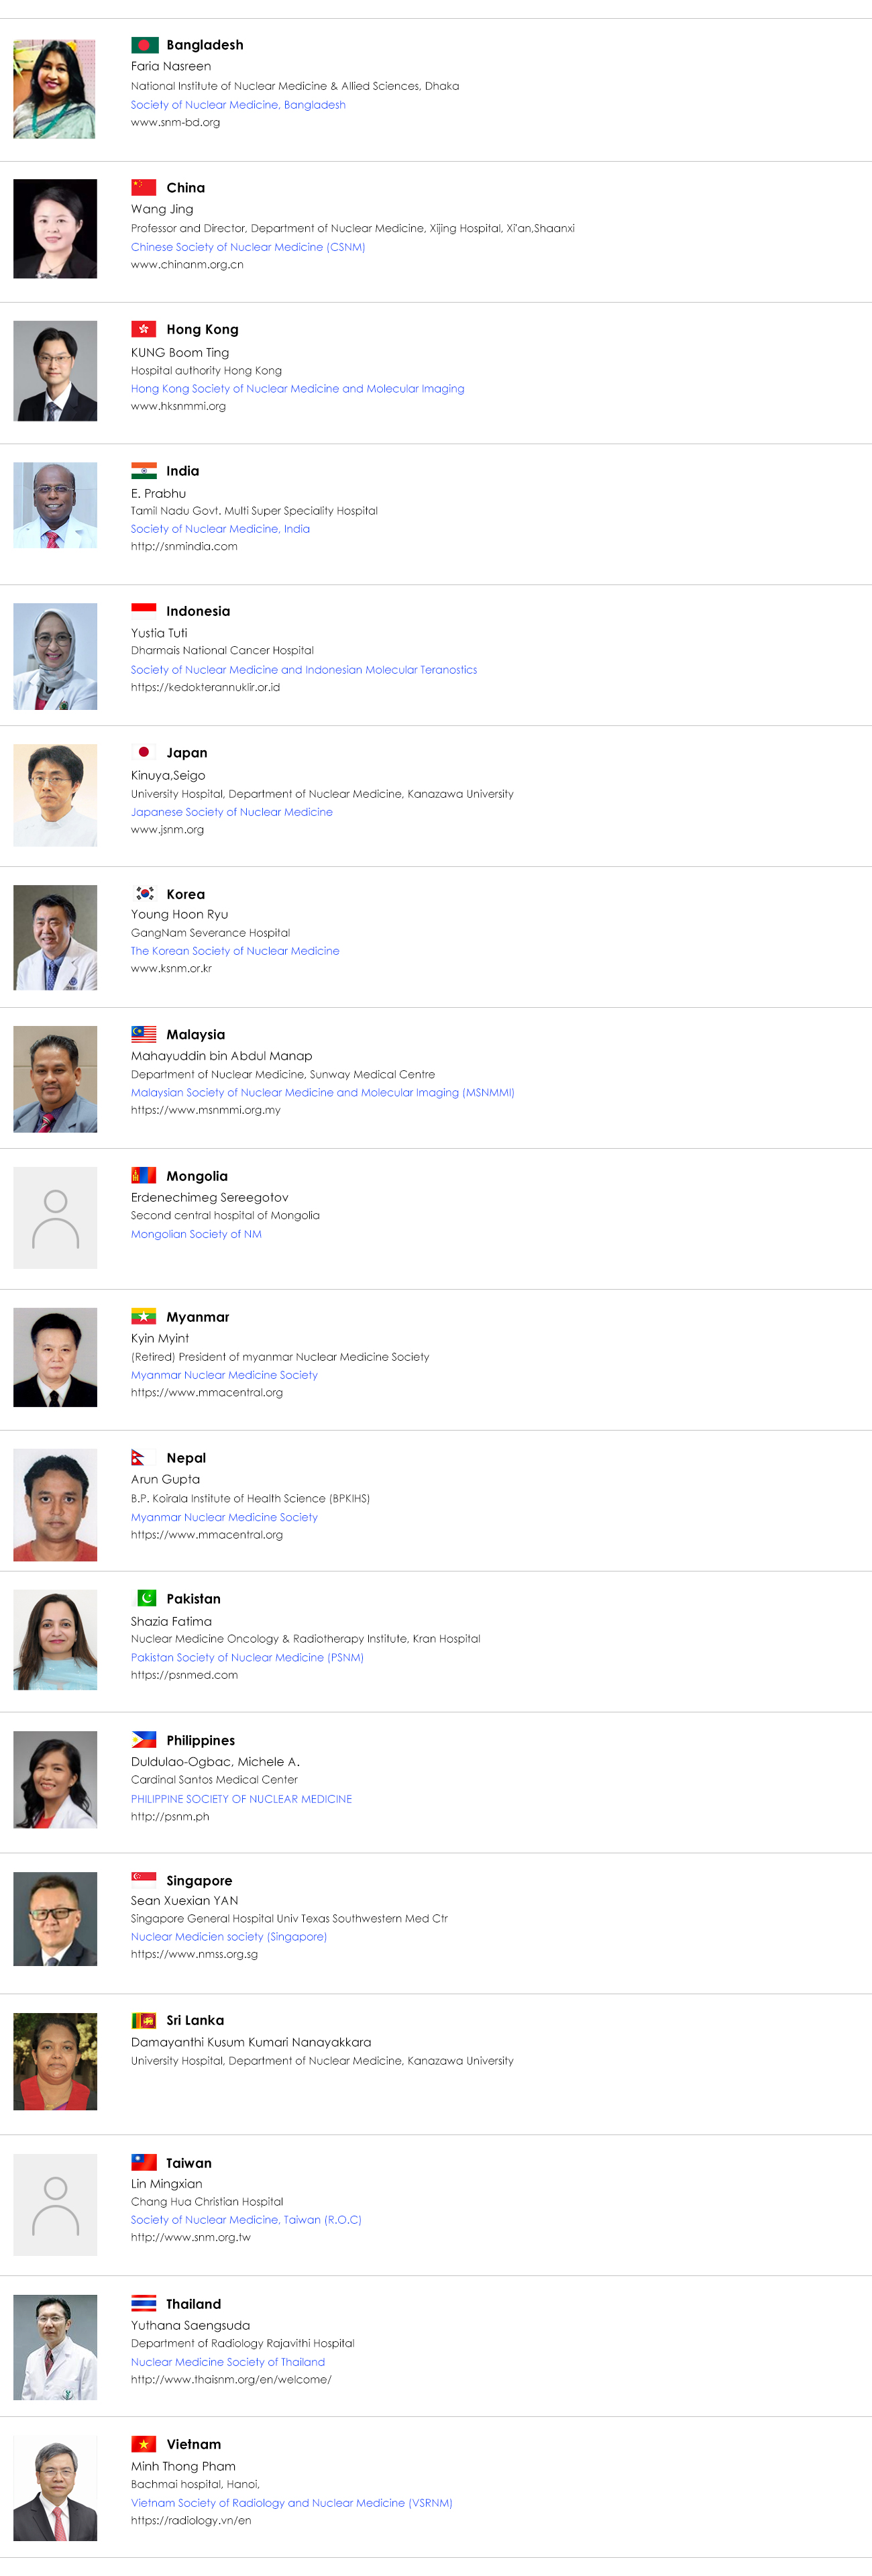
Task: Click the Mongolia flag icon
Action: pyautogui.click(x=144, y=1175)
